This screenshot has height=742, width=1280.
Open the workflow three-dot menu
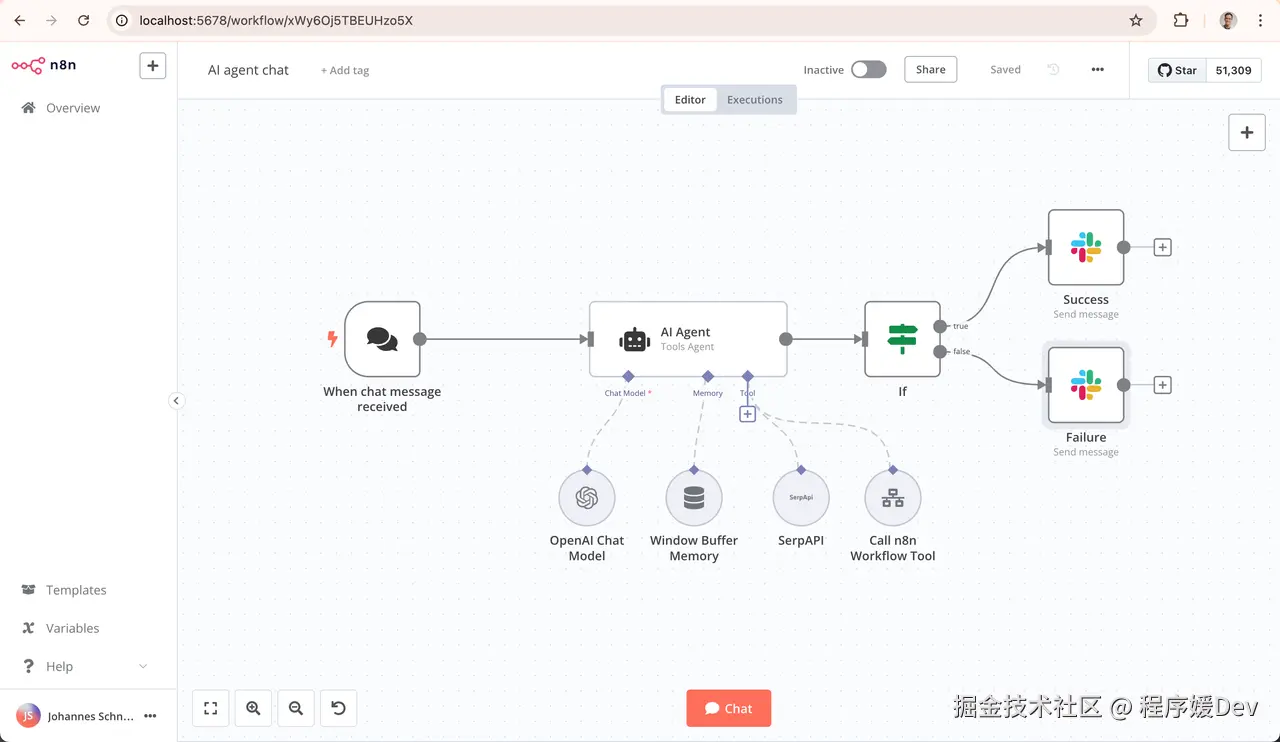click(1098, 70)
